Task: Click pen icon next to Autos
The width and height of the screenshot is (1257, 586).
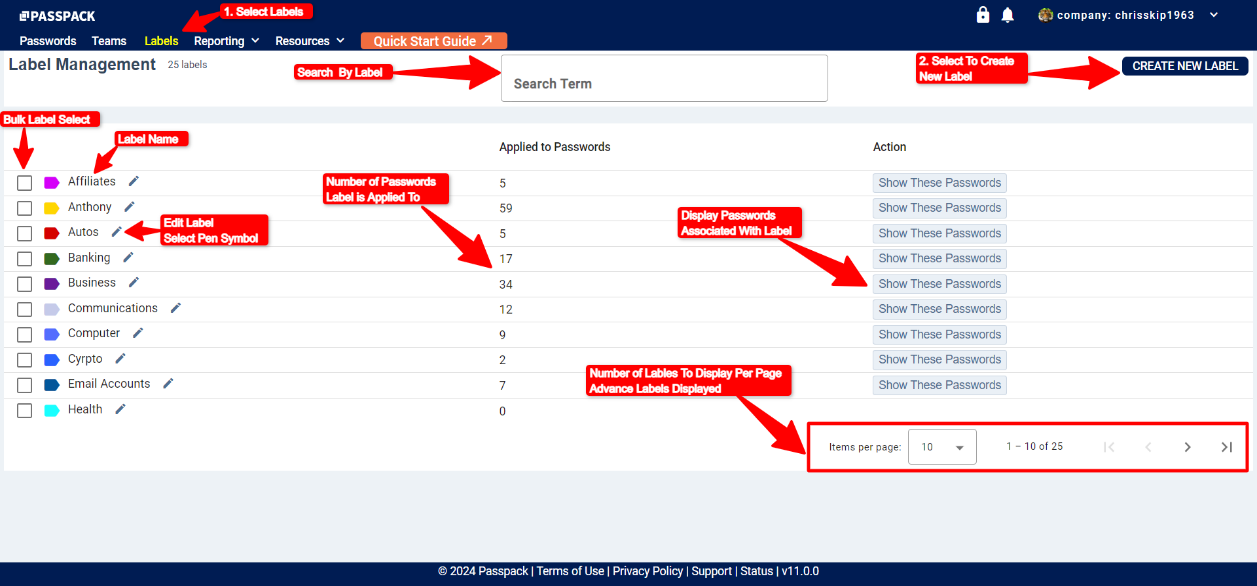Action: tap(116, 232)
